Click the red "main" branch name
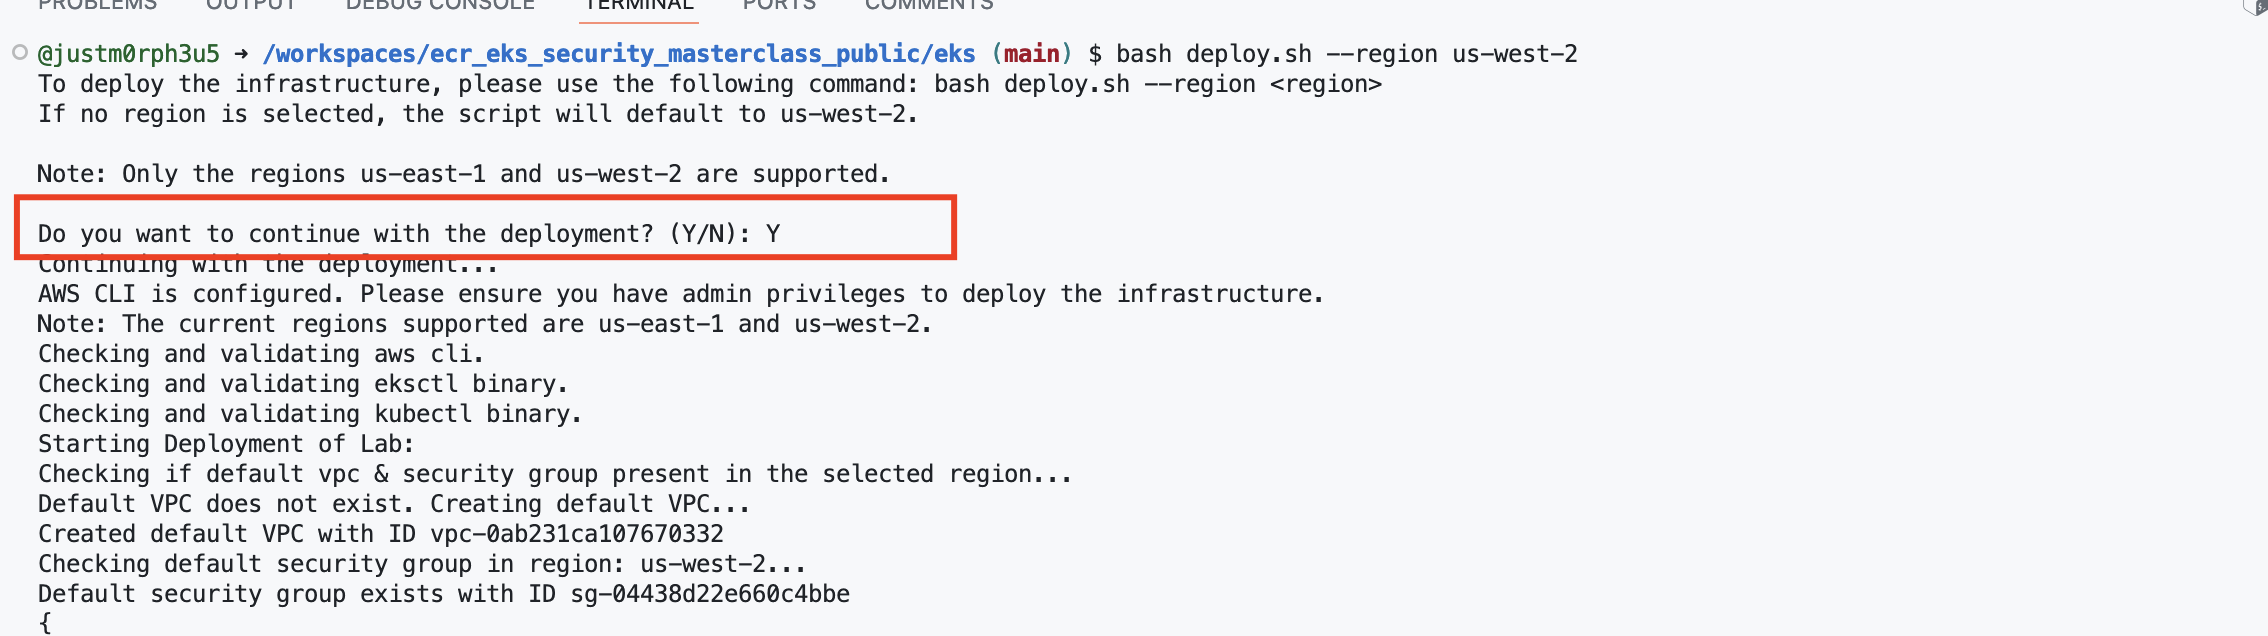Image resolution: width=2268 pixels, height=636 pixels. coord(1031,54)
